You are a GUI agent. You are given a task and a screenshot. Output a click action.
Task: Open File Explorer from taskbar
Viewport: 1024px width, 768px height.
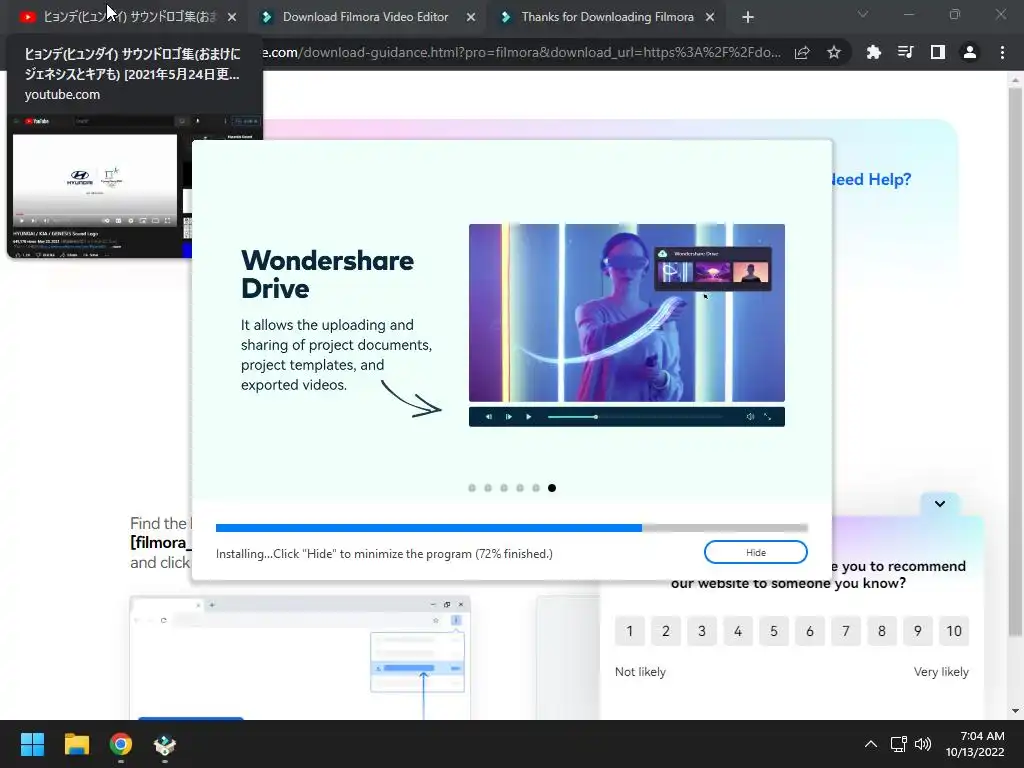tap(76, 744)
